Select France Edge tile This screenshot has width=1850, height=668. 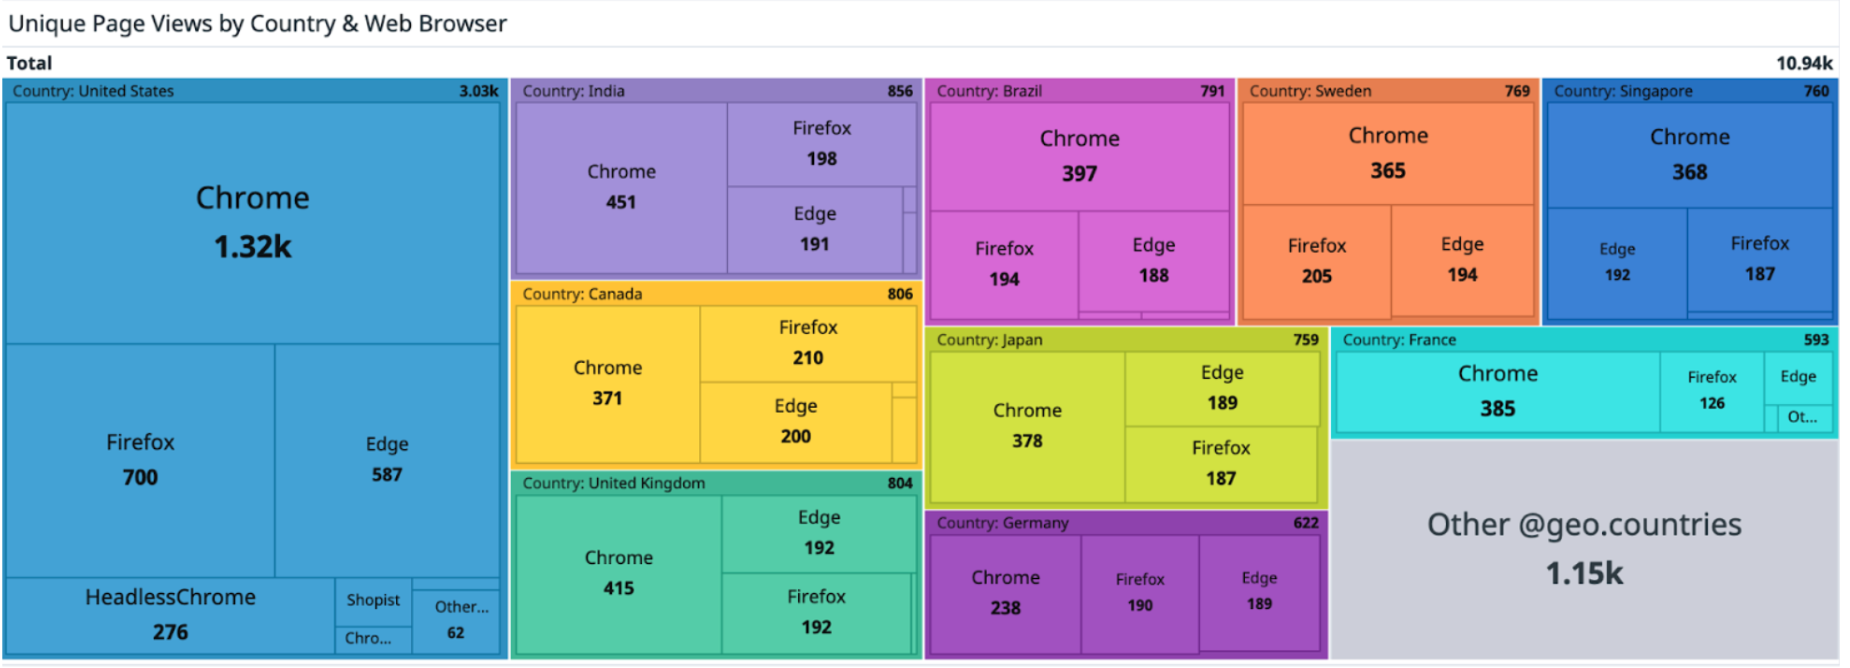[x=1798, y=377]
